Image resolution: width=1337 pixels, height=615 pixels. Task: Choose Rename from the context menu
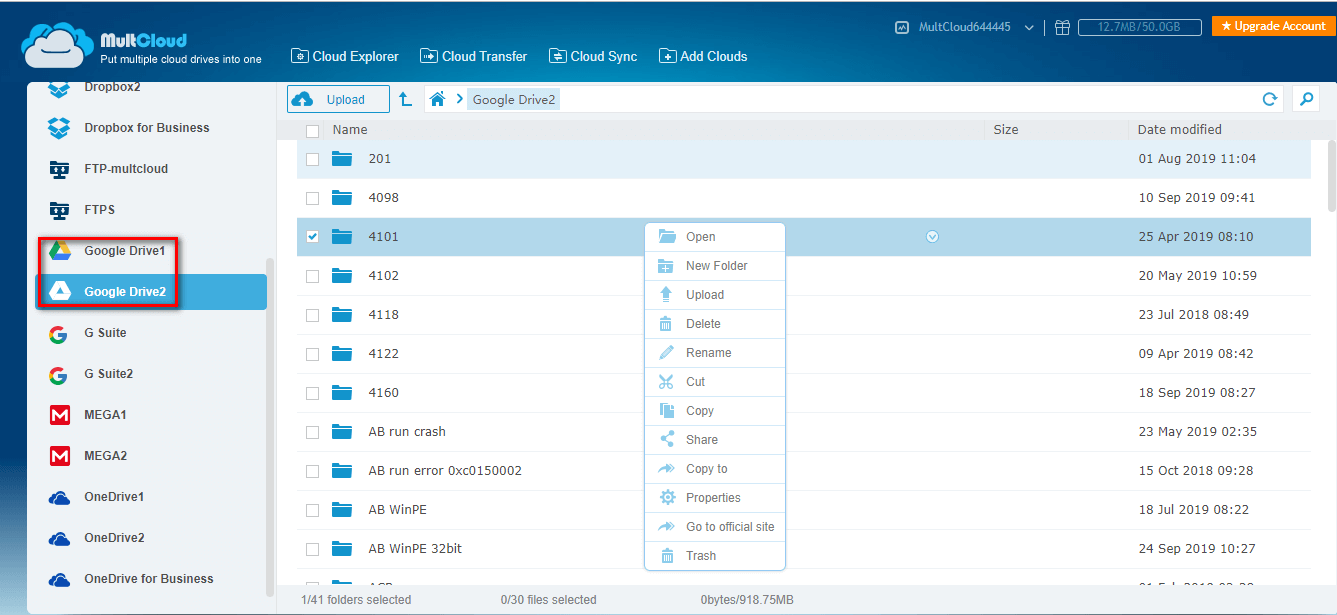tap(708, 353)
